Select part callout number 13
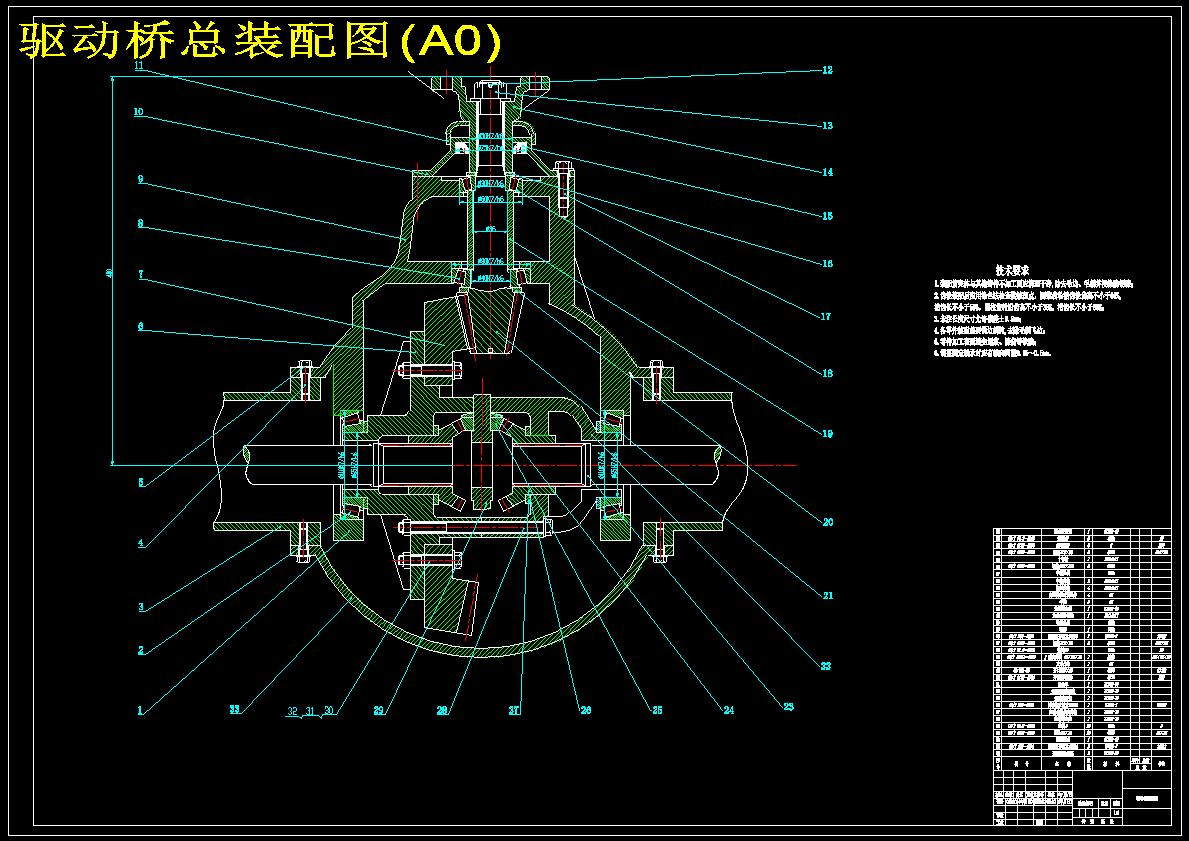The image size is (1189, 841). (827, 126)
